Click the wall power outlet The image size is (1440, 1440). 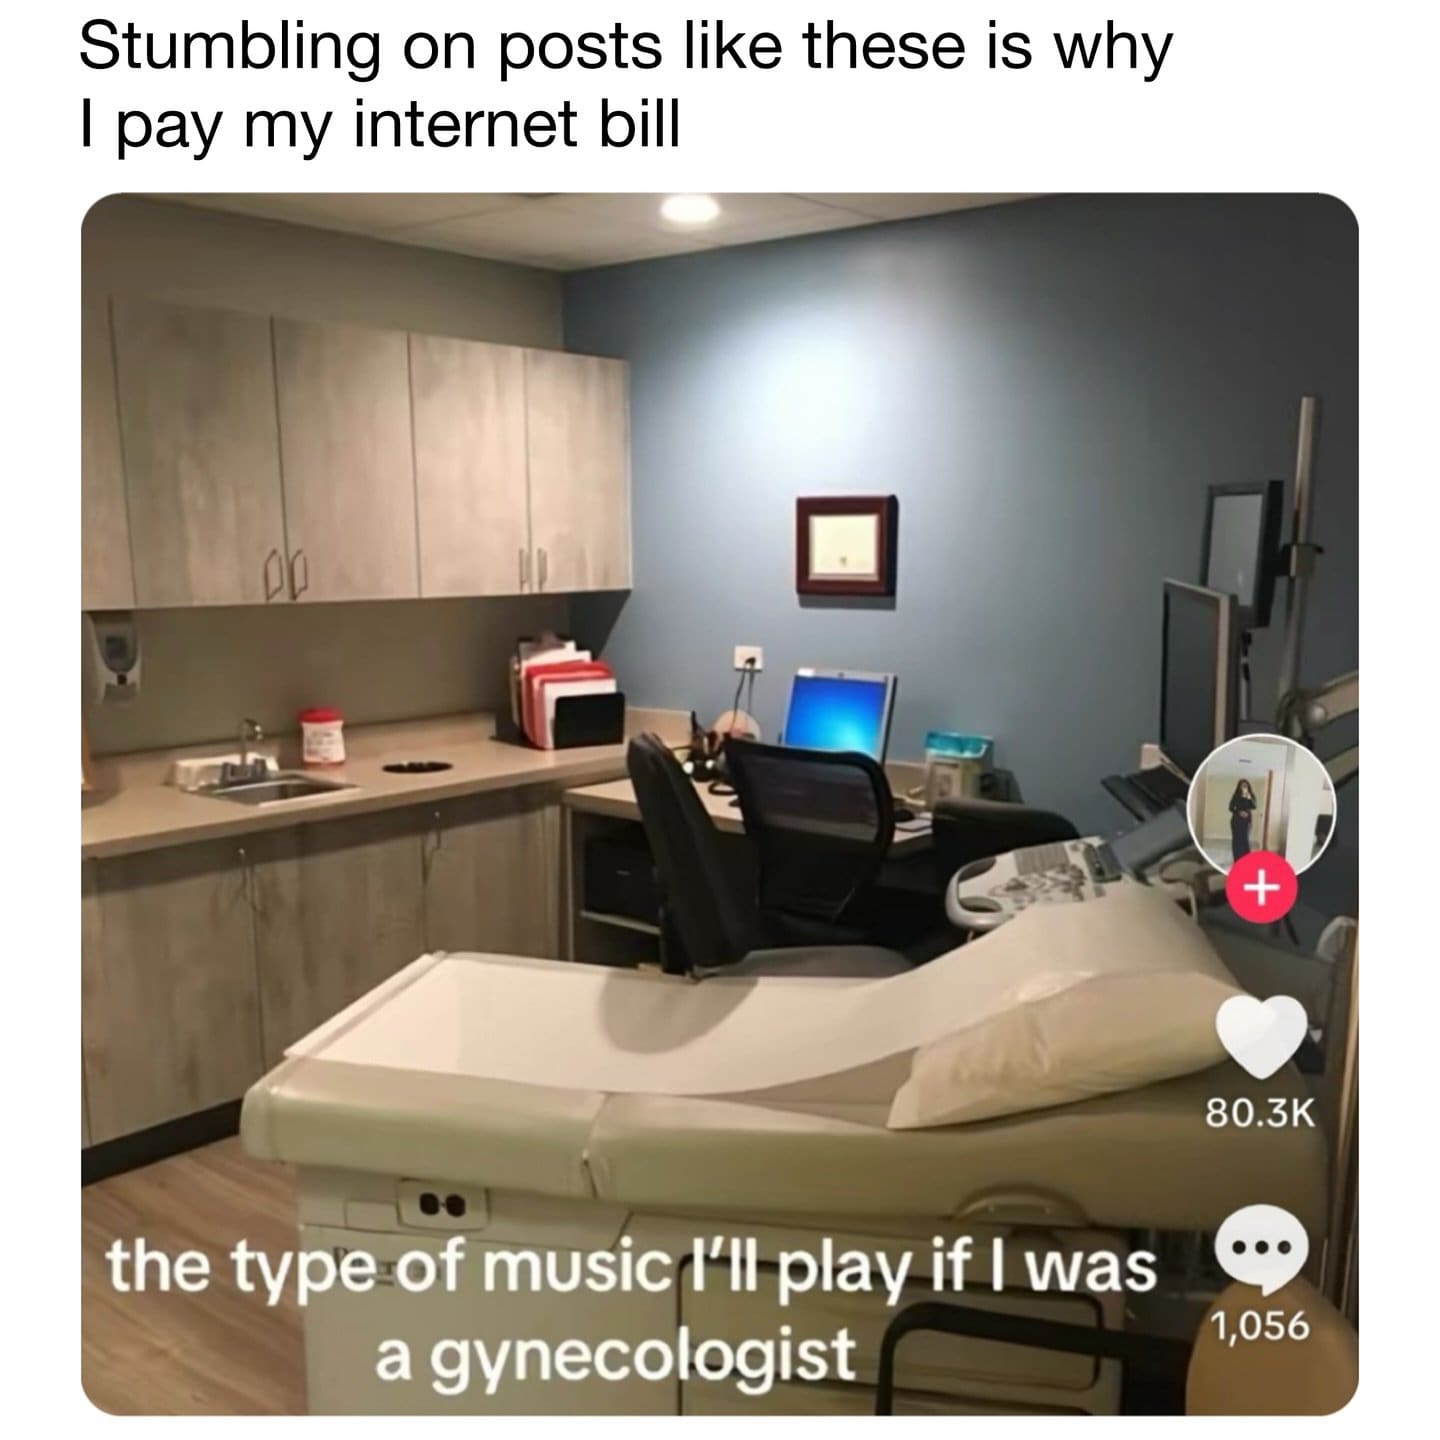[x=748, y=657]
